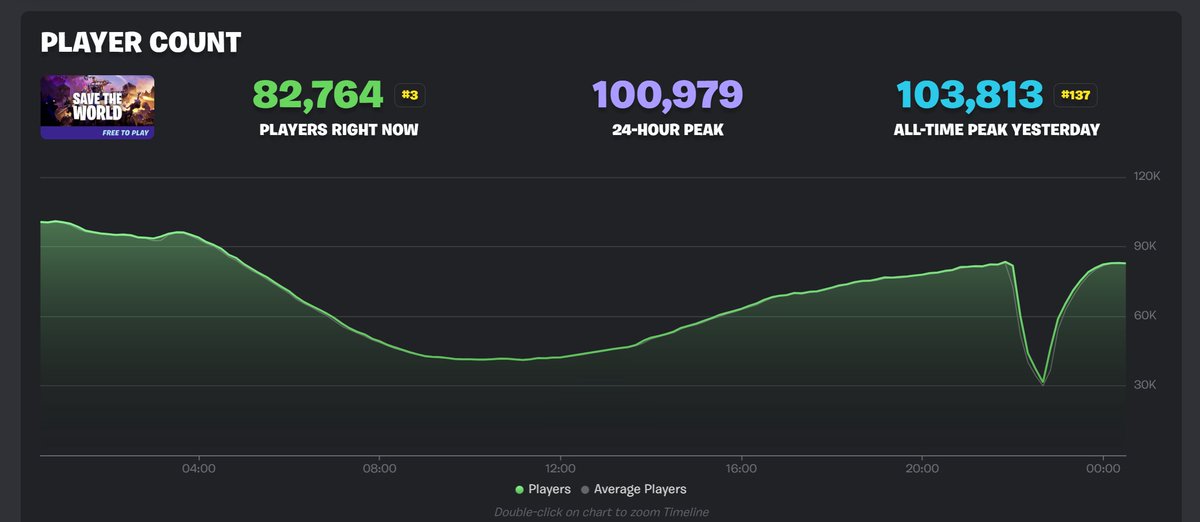Click the 20:00 time axis label
1200x522 pixels.
click(x=922, y=467)
